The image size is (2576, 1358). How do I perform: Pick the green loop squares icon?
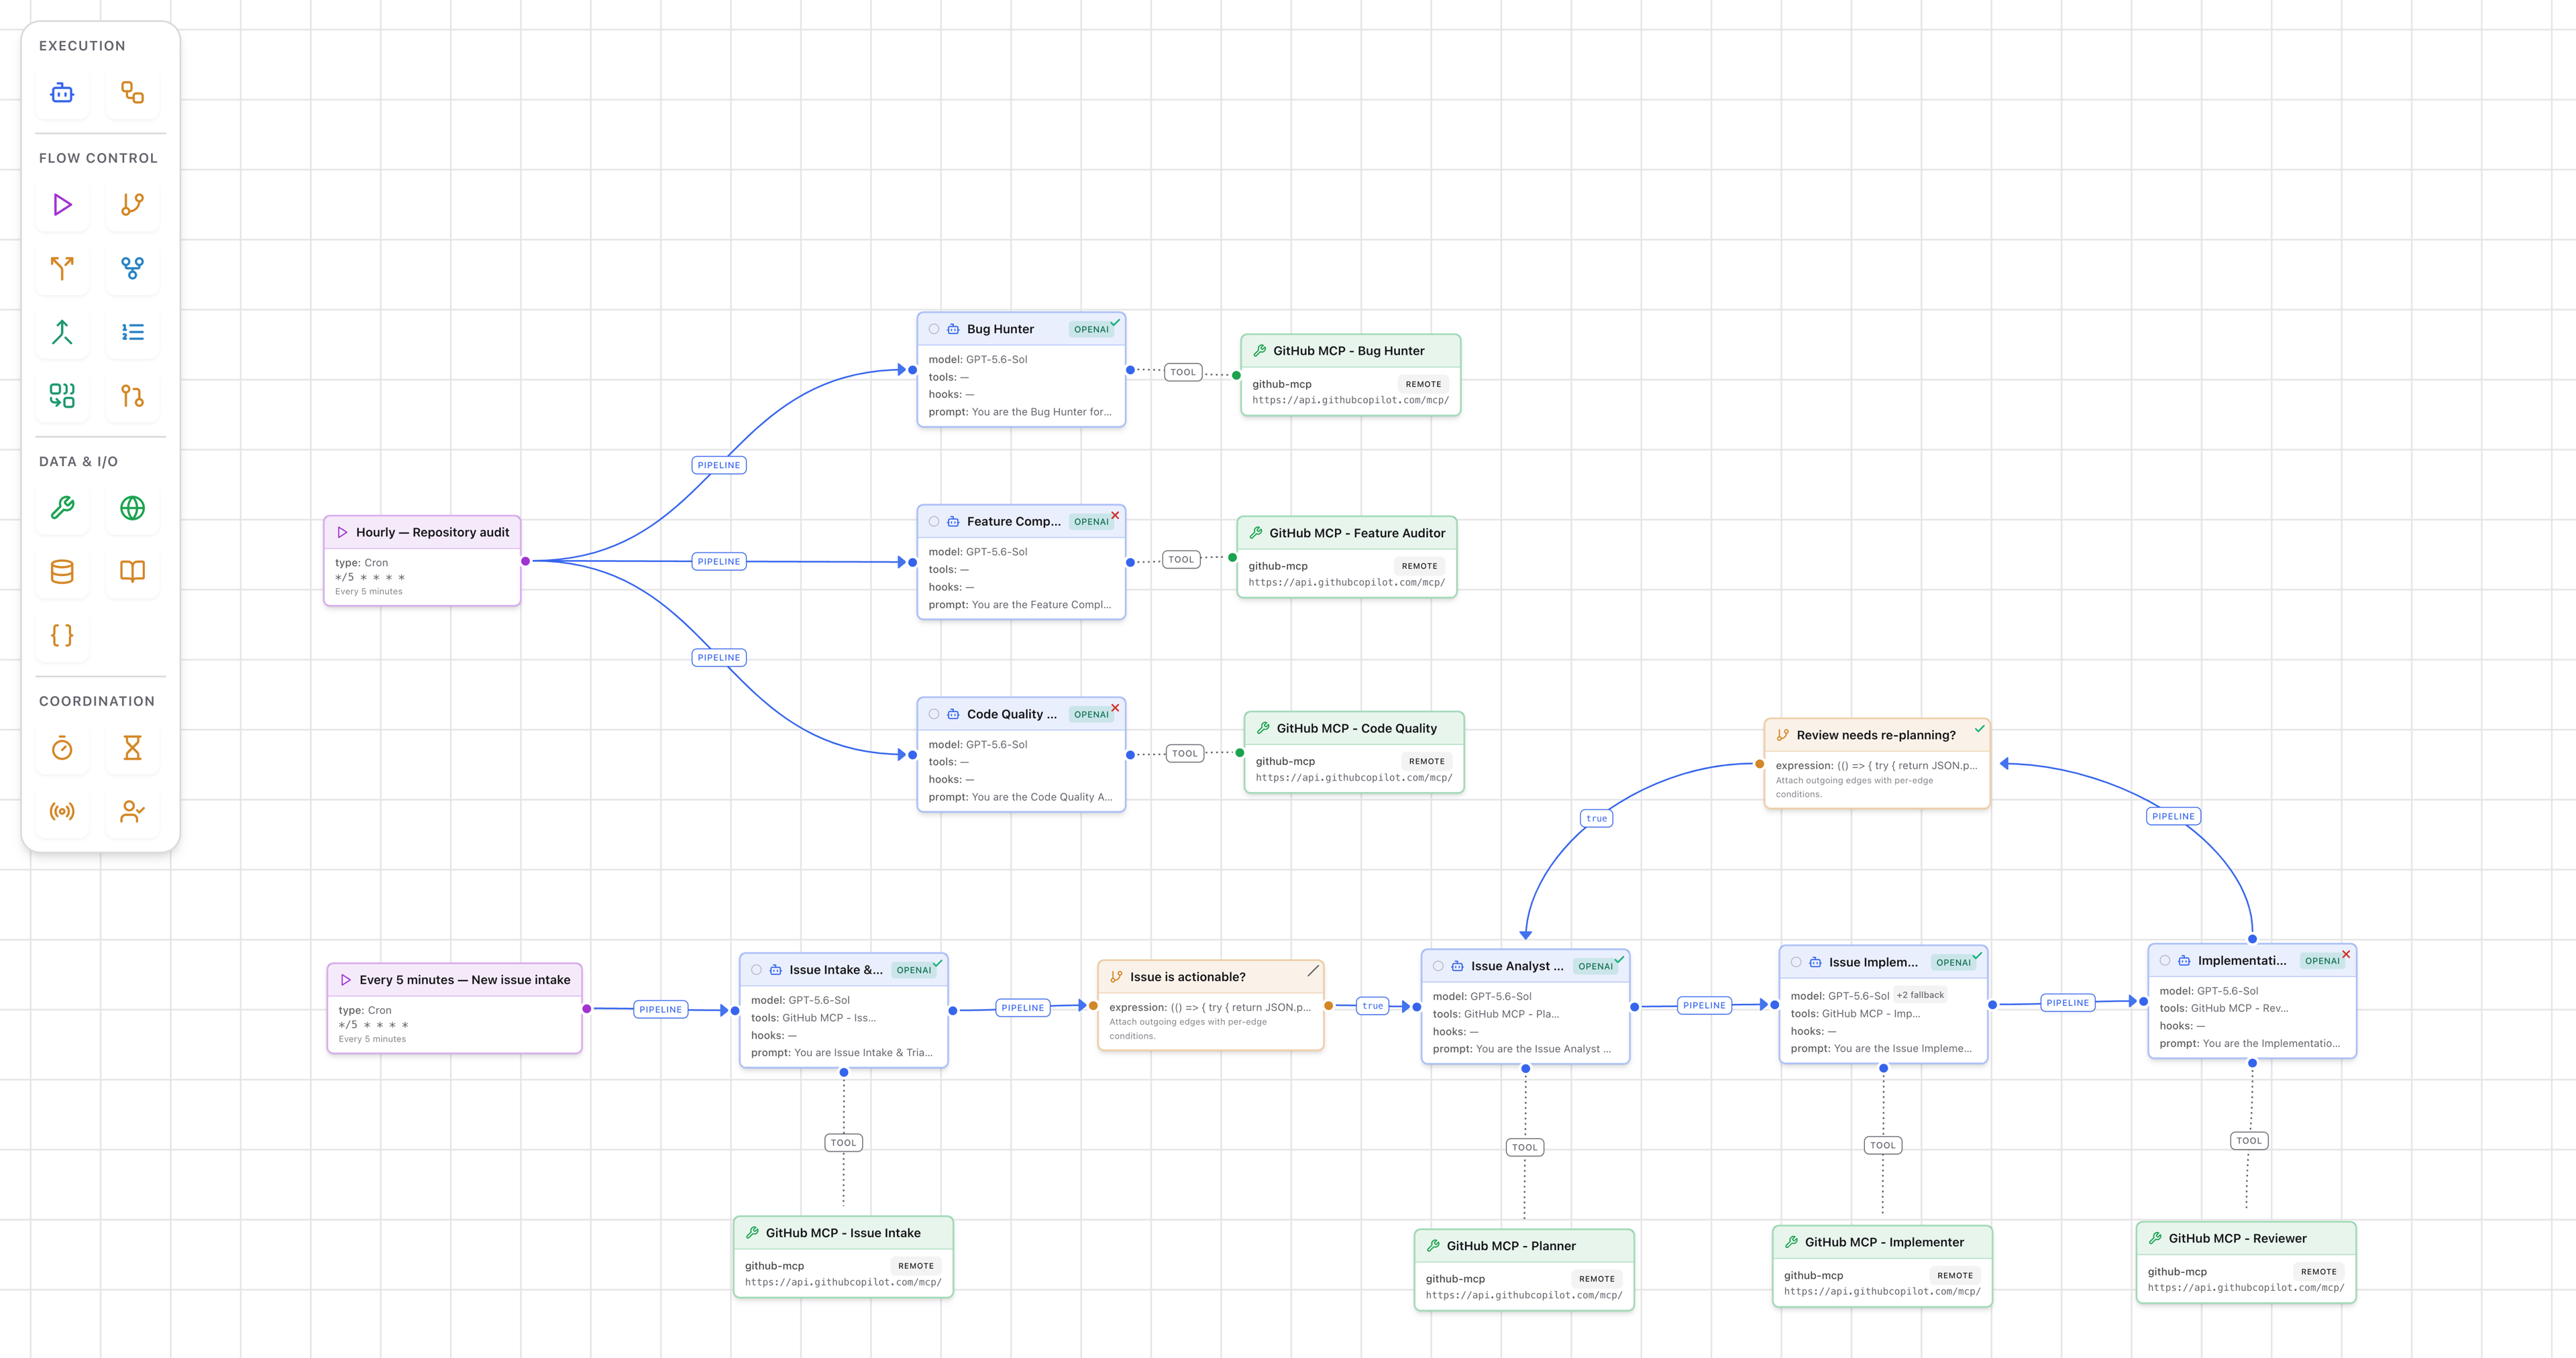click(62, 396)
